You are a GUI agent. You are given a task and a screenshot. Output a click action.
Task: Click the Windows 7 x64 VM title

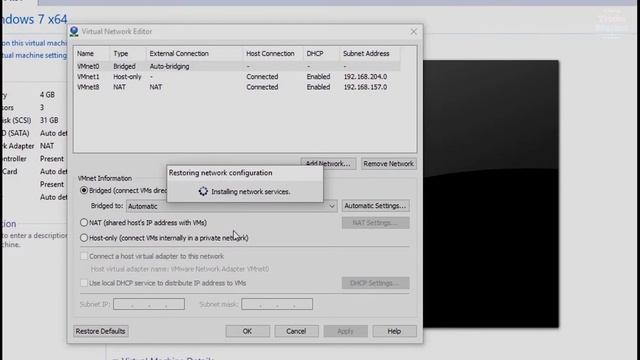pyautogui.click(x=34, y=20)
